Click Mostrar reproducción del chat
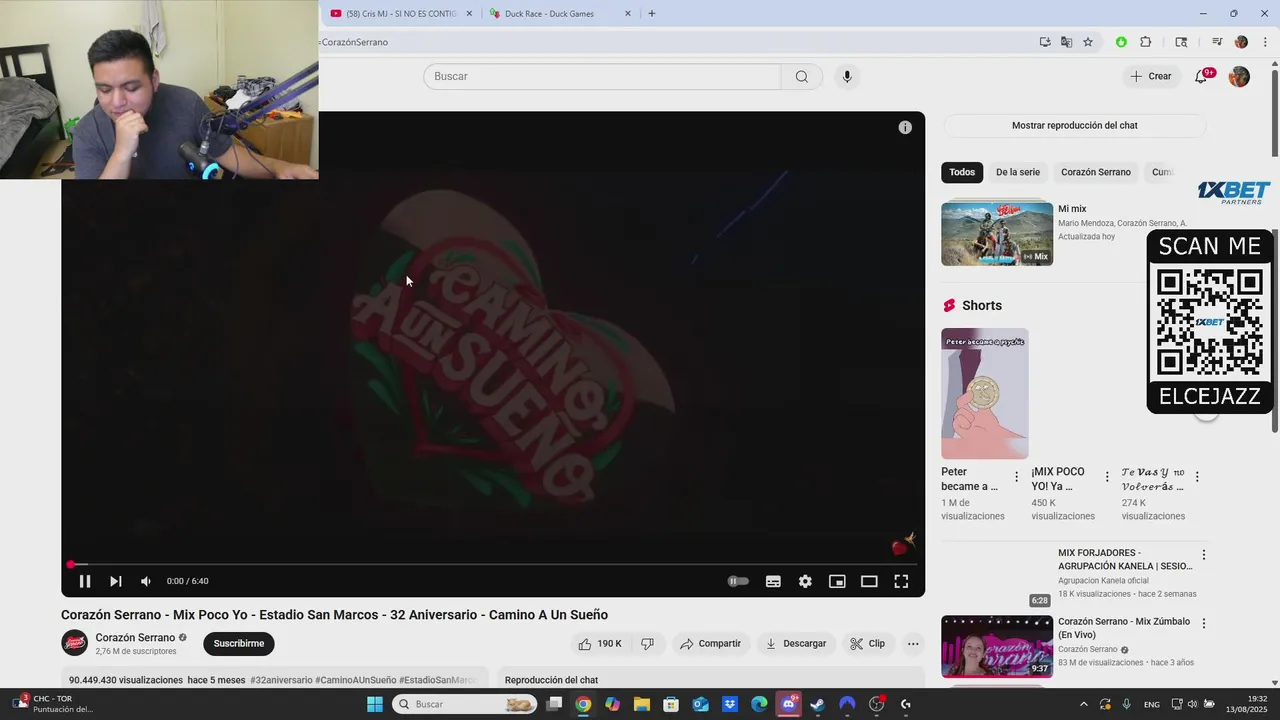 1075,126
